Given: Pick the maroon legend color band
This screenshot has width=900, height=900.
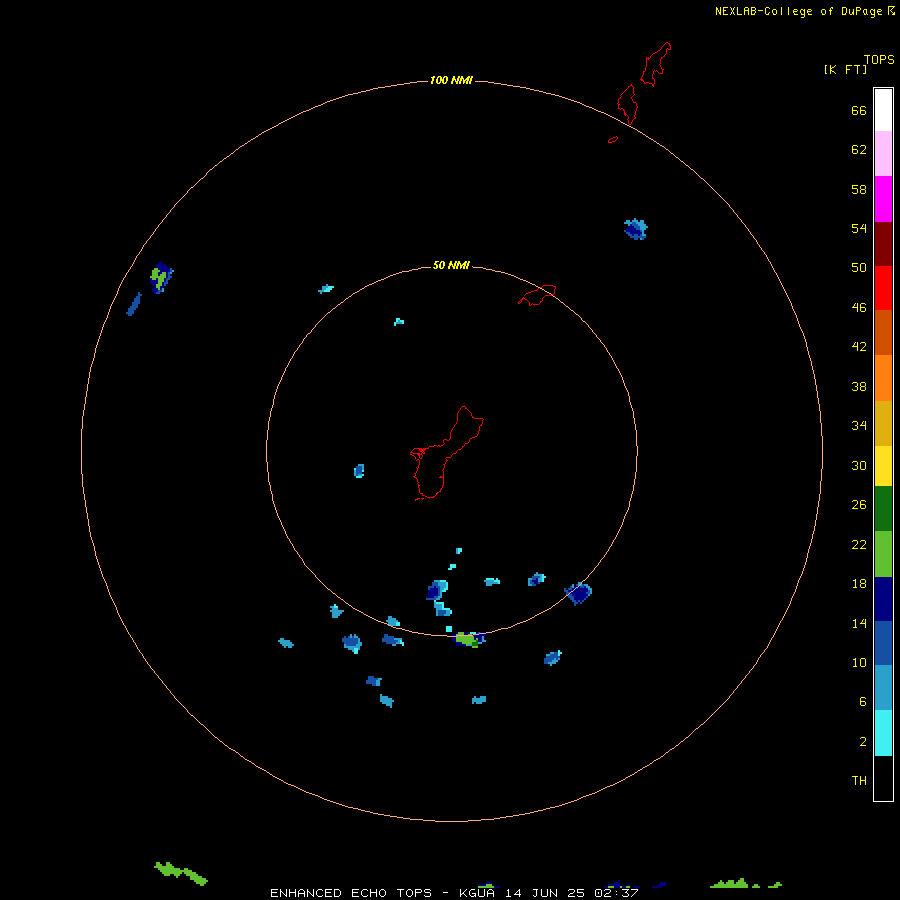Looking at the screenshot, I should tap(883, 243).
